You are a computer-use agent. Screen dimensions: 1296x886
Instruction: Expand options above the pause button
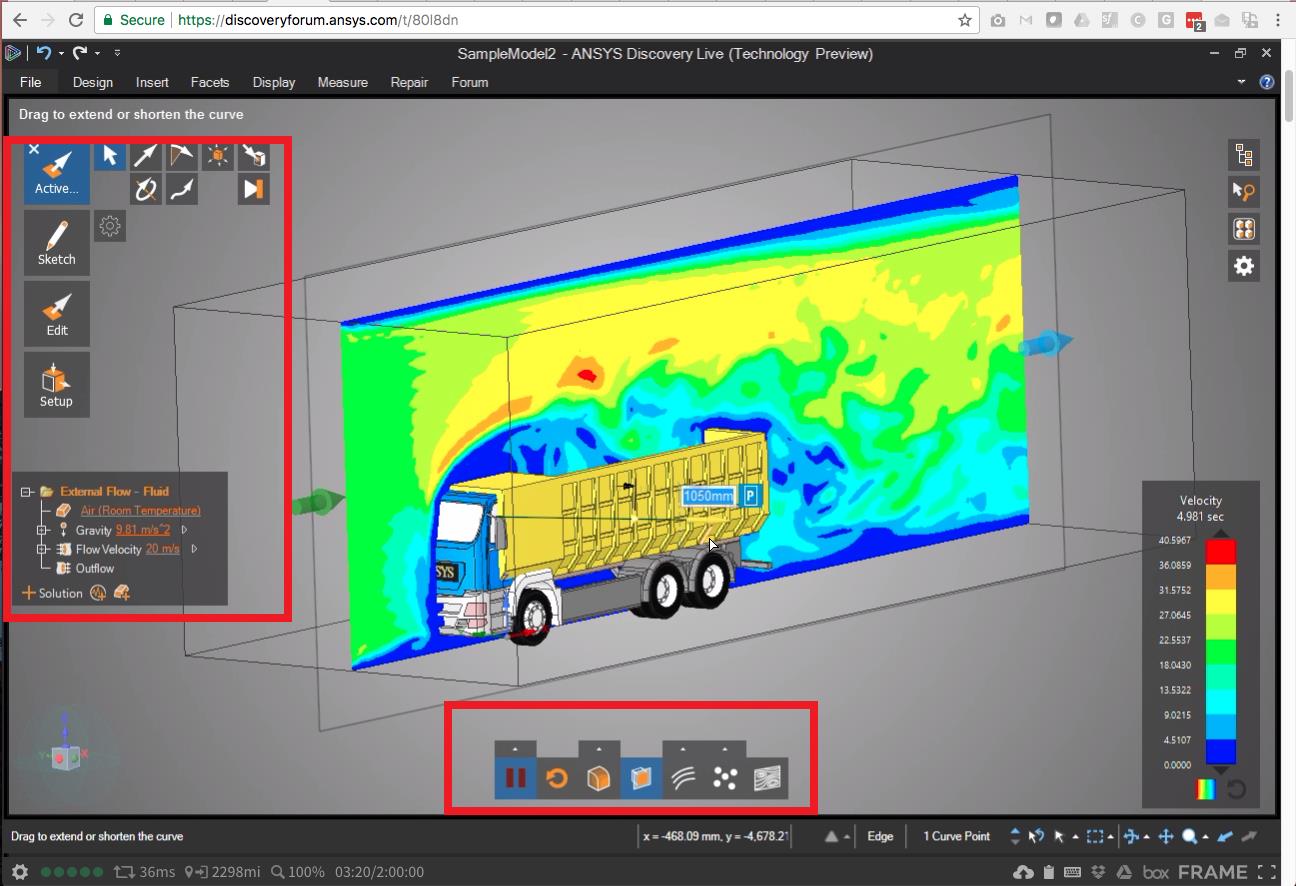pyautogui.click(x=516, y=749)
